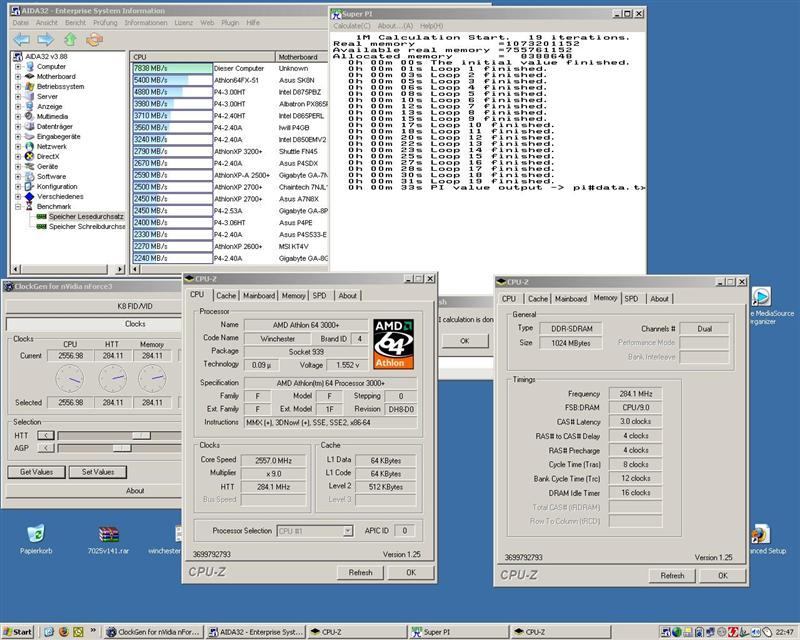
Task: Switch to ClockGen taskbar button
Action: click(x=153, y=632)
